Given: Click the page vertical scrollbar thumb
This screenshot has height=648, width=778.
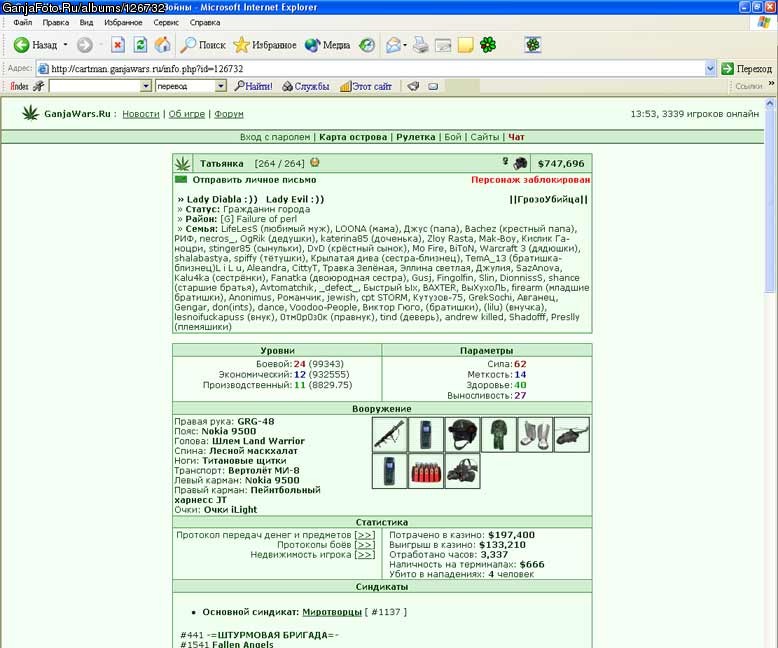Looking at the screenshot, I should [770, 202].
